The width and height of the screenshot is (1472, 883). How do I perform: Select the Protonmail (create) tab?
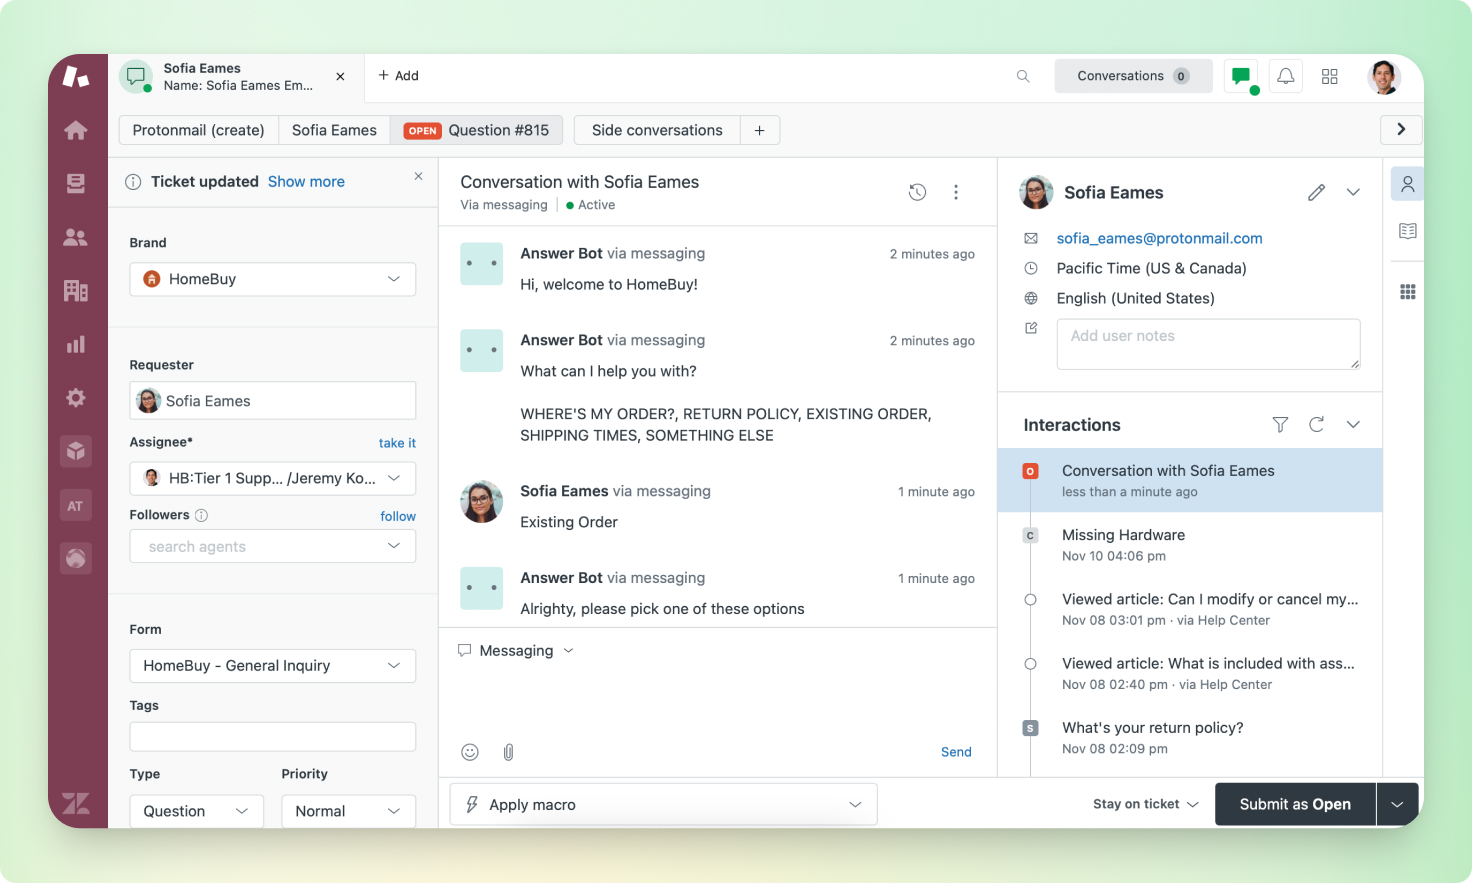(198, 130)
